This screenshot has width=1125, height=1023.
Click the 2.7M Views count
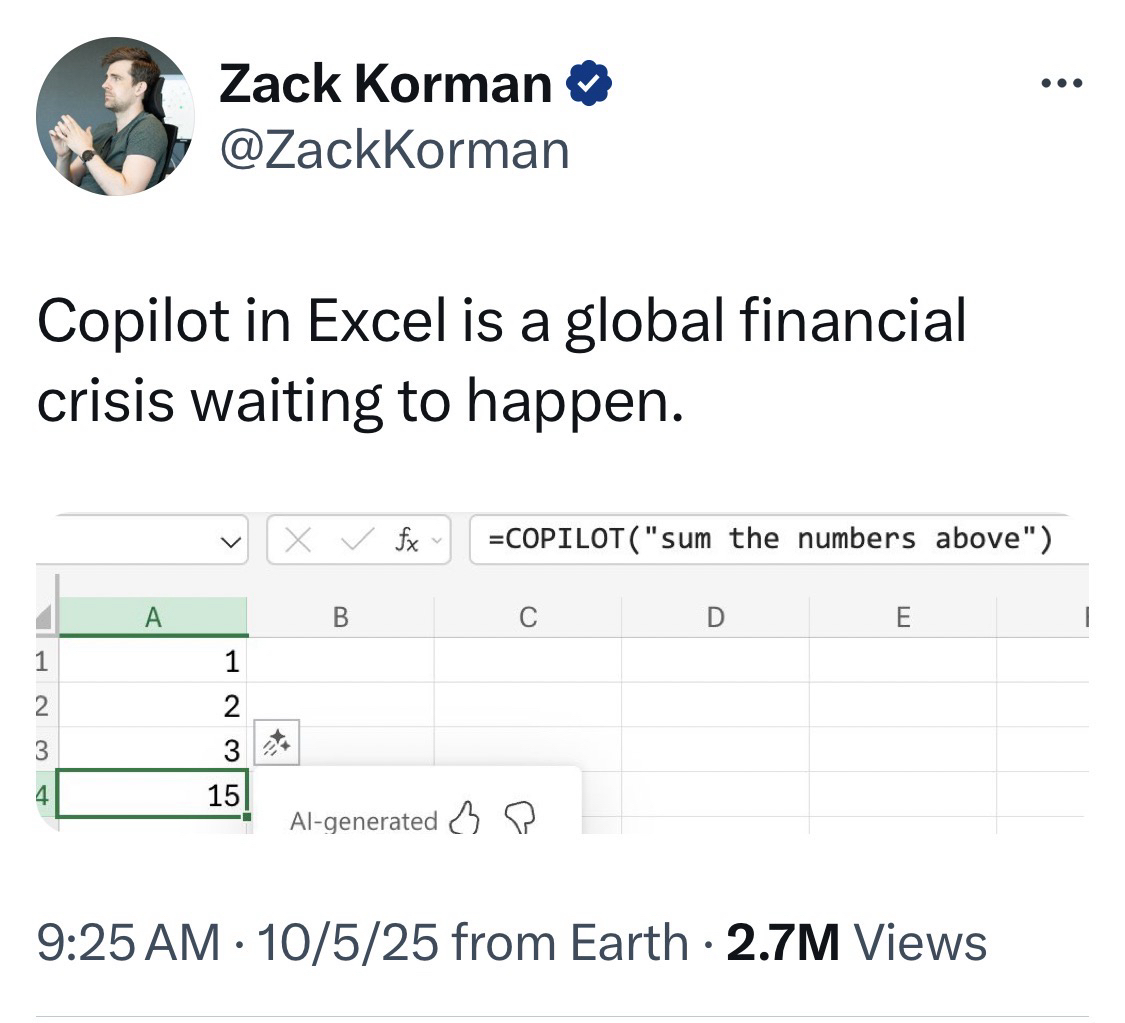tap(857, 942)
